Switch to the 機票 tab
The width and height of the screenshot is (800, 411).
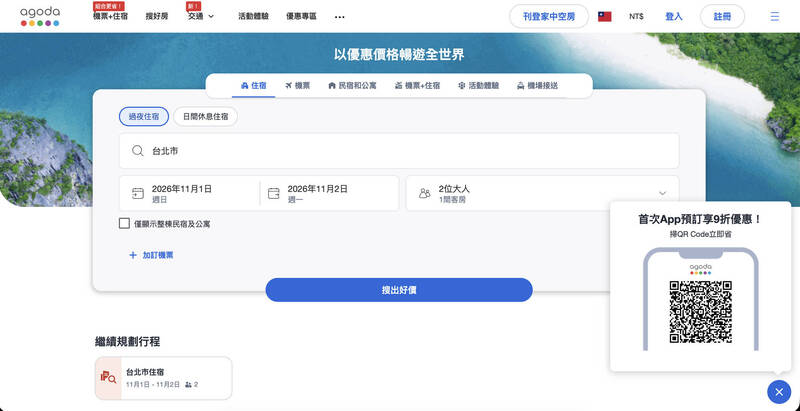point(298,86)
